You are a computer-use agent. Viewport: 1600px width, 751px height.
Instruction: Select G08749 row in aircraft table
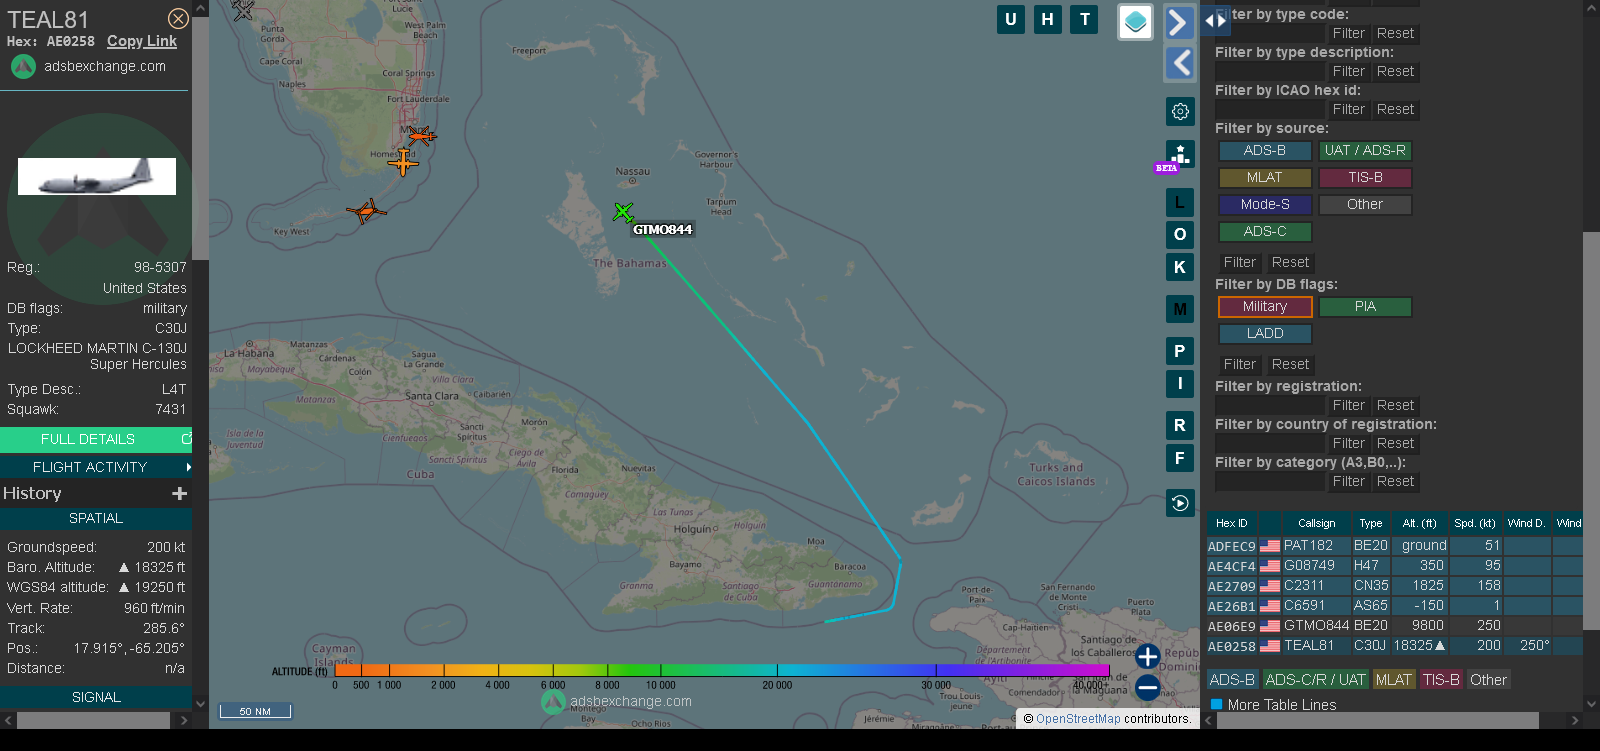tap(1394, 566)
